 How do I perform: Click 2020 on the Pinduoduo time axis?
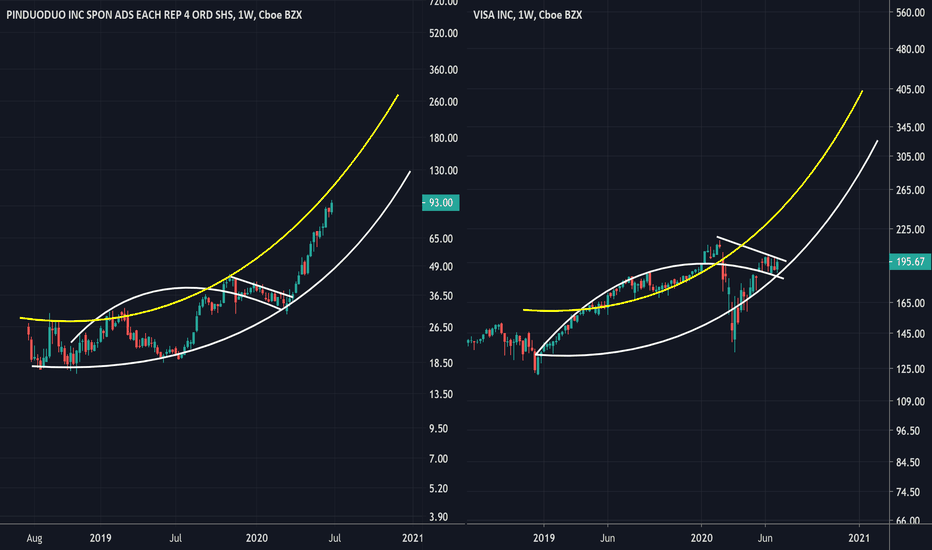pyautogui.click(x=257, y=538)
